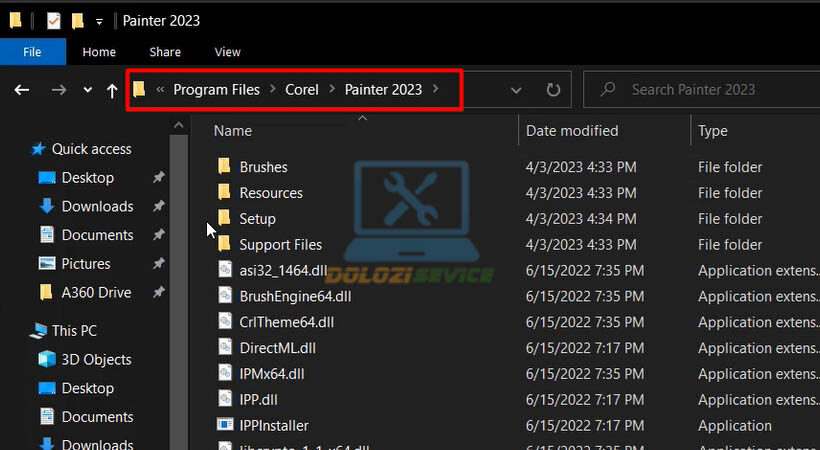Viewport: 820px width, 450px height.
Task: Click the Back navigation arrow
Action: coord(22,90)
